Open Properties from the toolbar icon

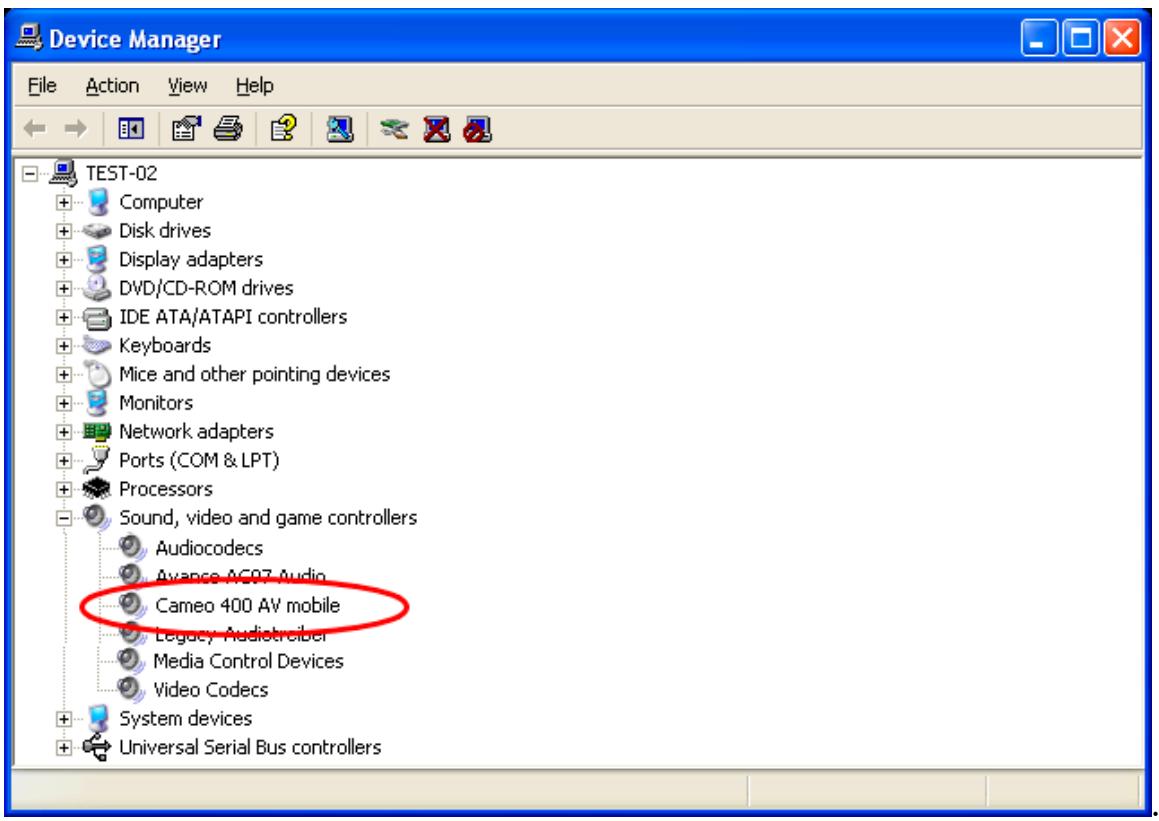tap(186, 129)
